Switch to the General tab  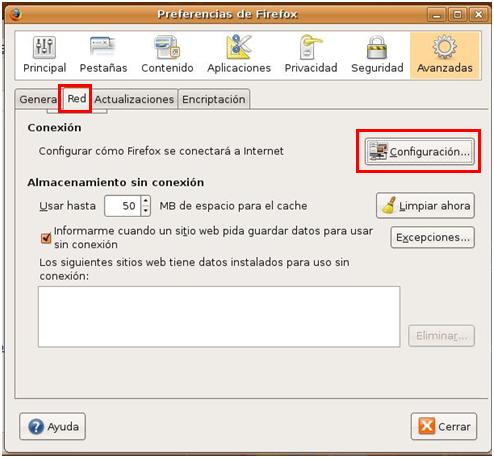pos(37,99)
